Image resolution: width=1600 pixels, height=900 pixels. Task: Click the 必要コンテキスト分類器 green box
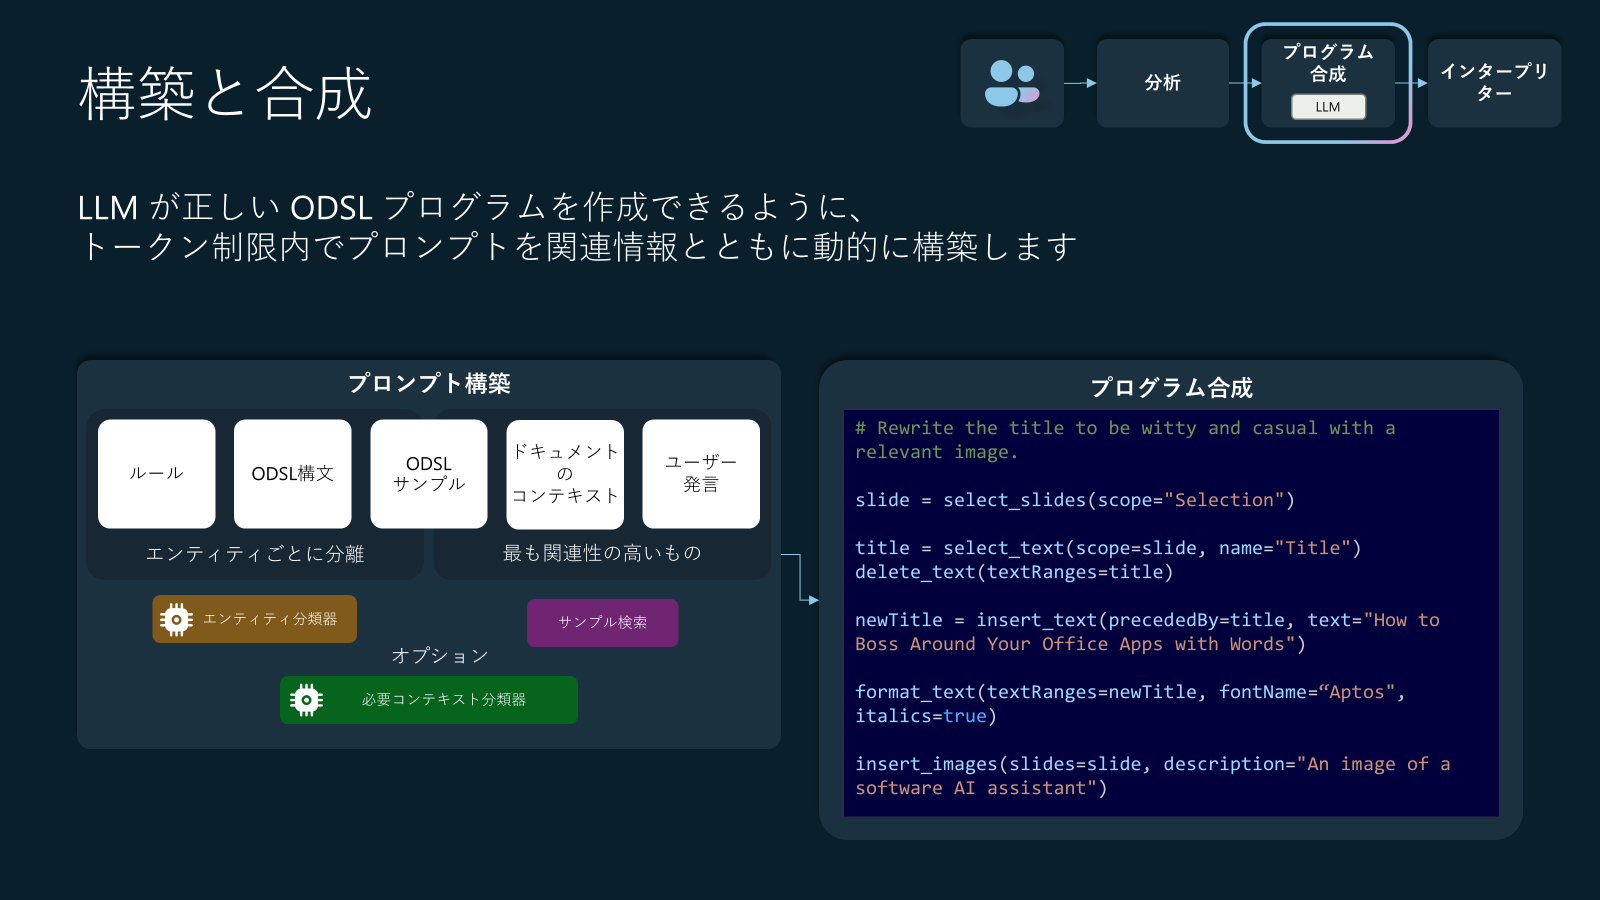(429, 700)
